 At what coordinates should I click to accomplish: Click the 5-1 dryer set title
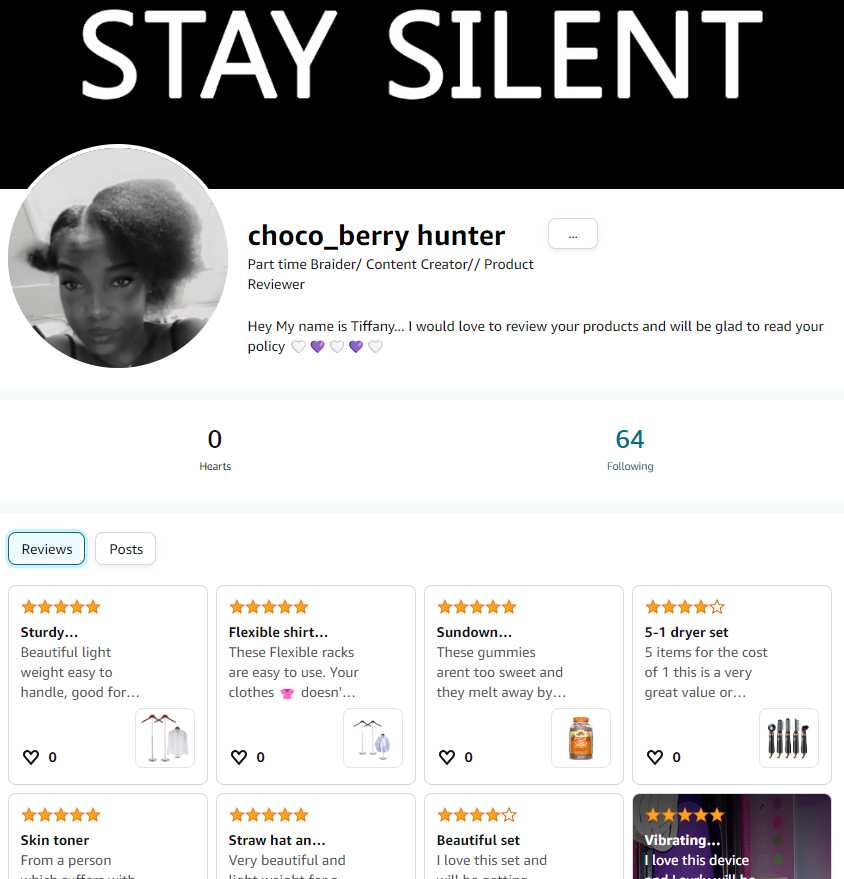(x=686, y=632)
